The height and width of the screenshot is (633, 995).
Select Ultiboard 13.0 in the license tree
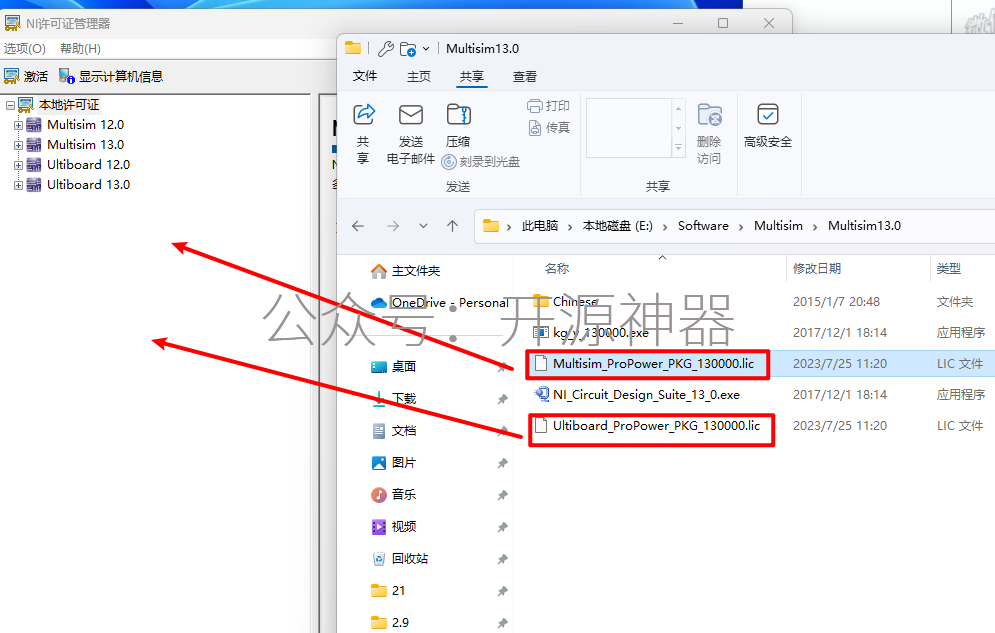click(88, 185)
